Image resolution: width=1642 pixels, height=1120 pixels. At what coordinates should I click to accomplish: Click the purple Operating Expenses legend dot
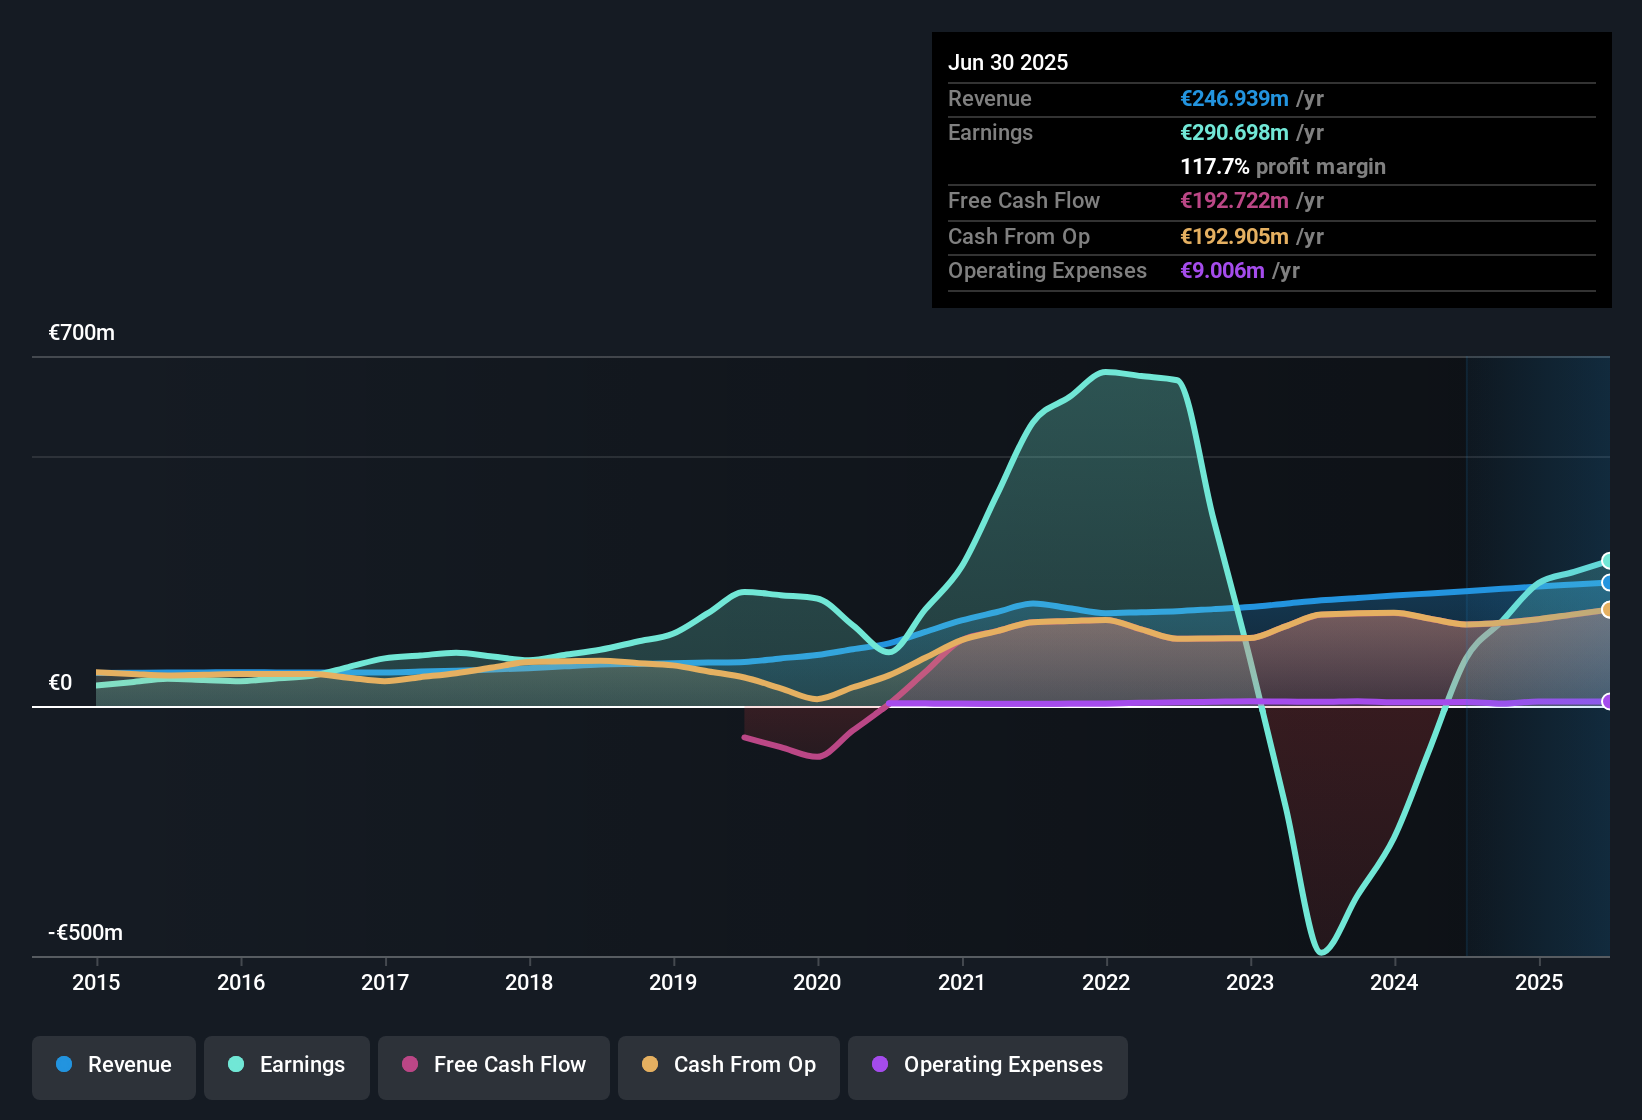(880, 1065)
